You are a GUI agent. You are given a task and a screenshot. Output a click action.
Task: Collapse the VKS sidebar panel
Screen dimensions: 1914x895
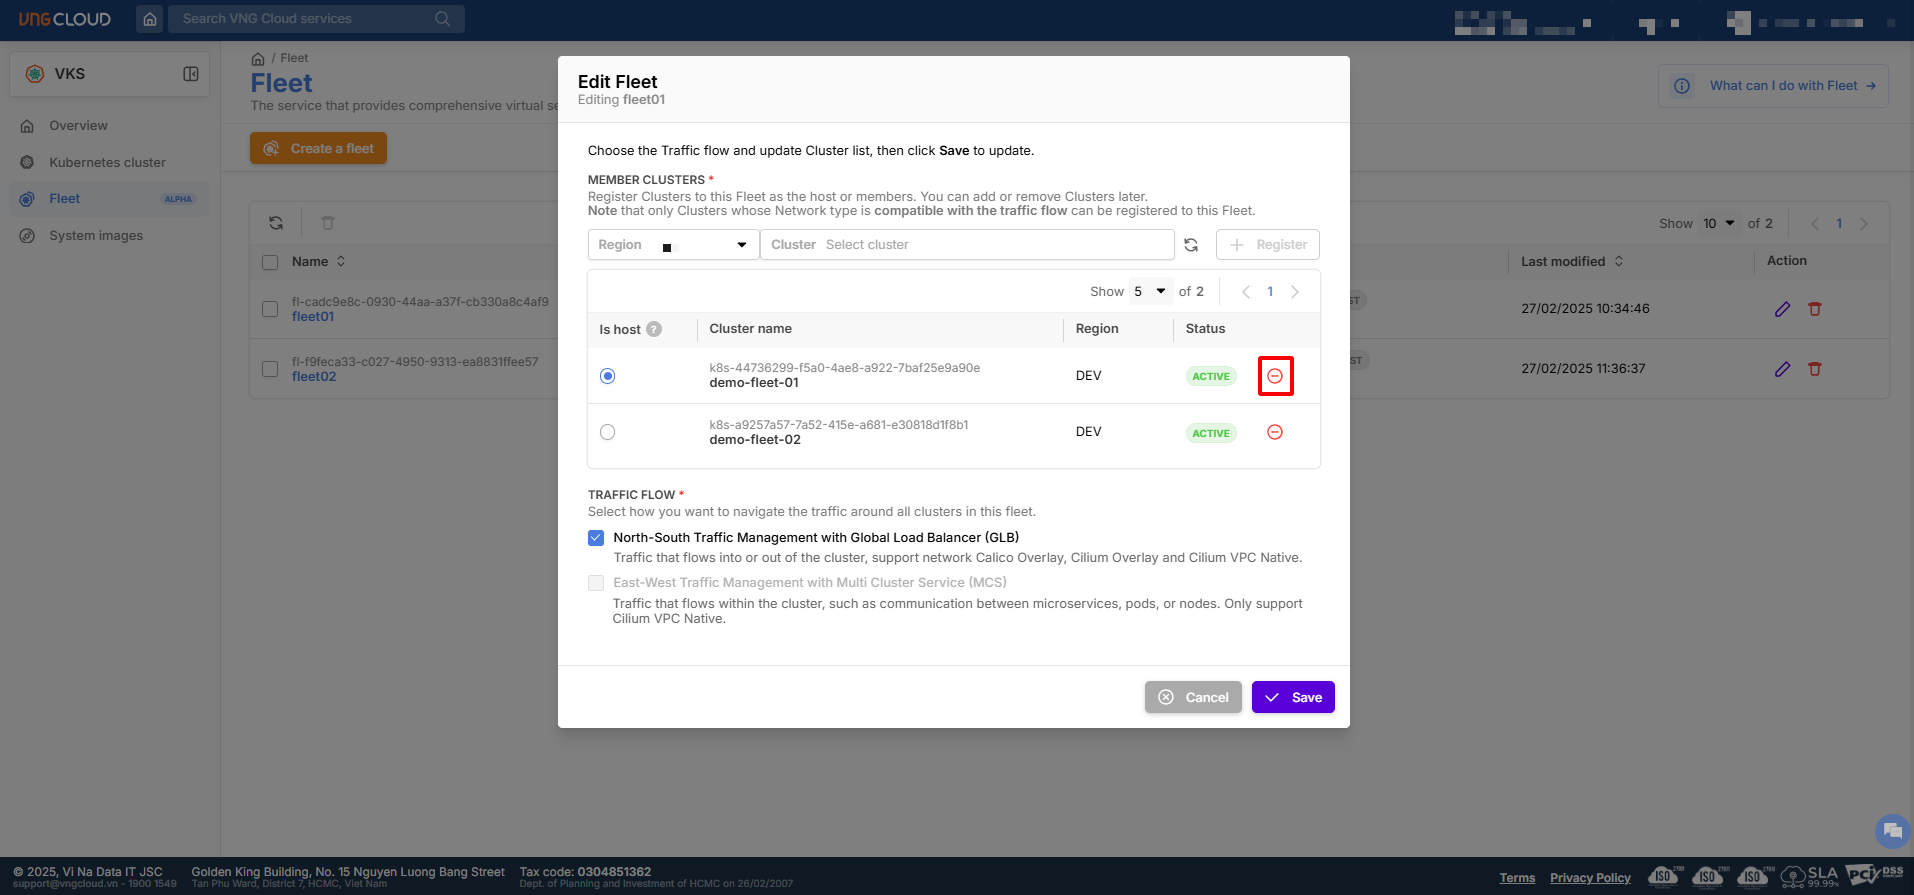tap(191, 74)
